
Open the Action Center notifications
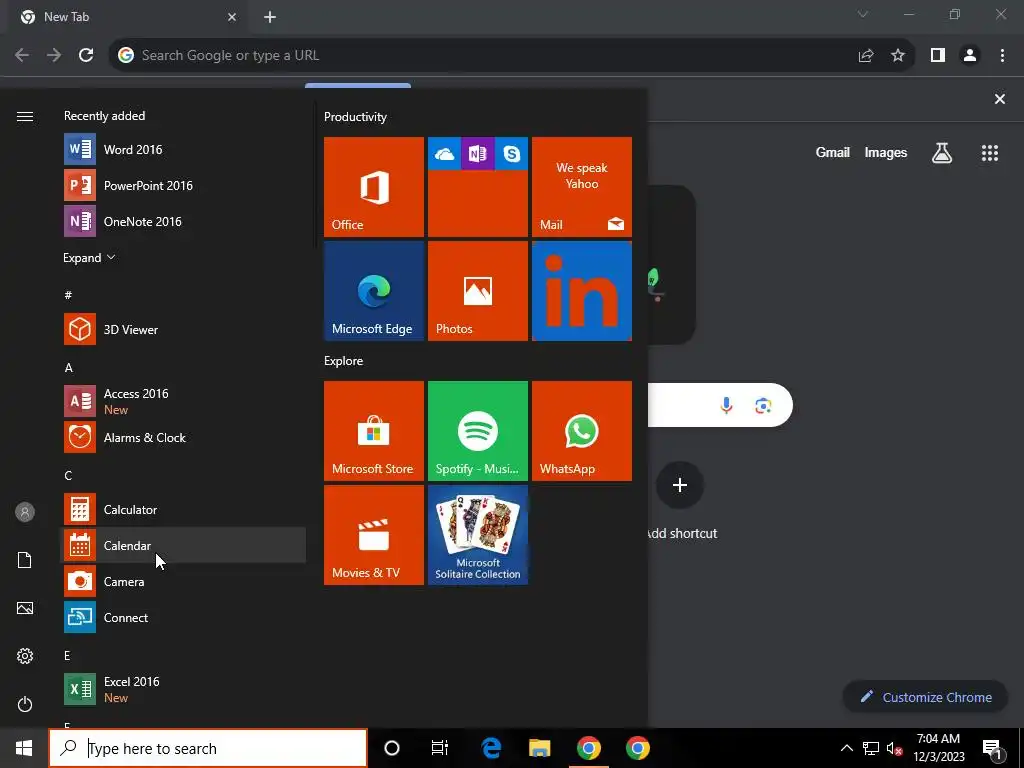[x=992, y=748]
